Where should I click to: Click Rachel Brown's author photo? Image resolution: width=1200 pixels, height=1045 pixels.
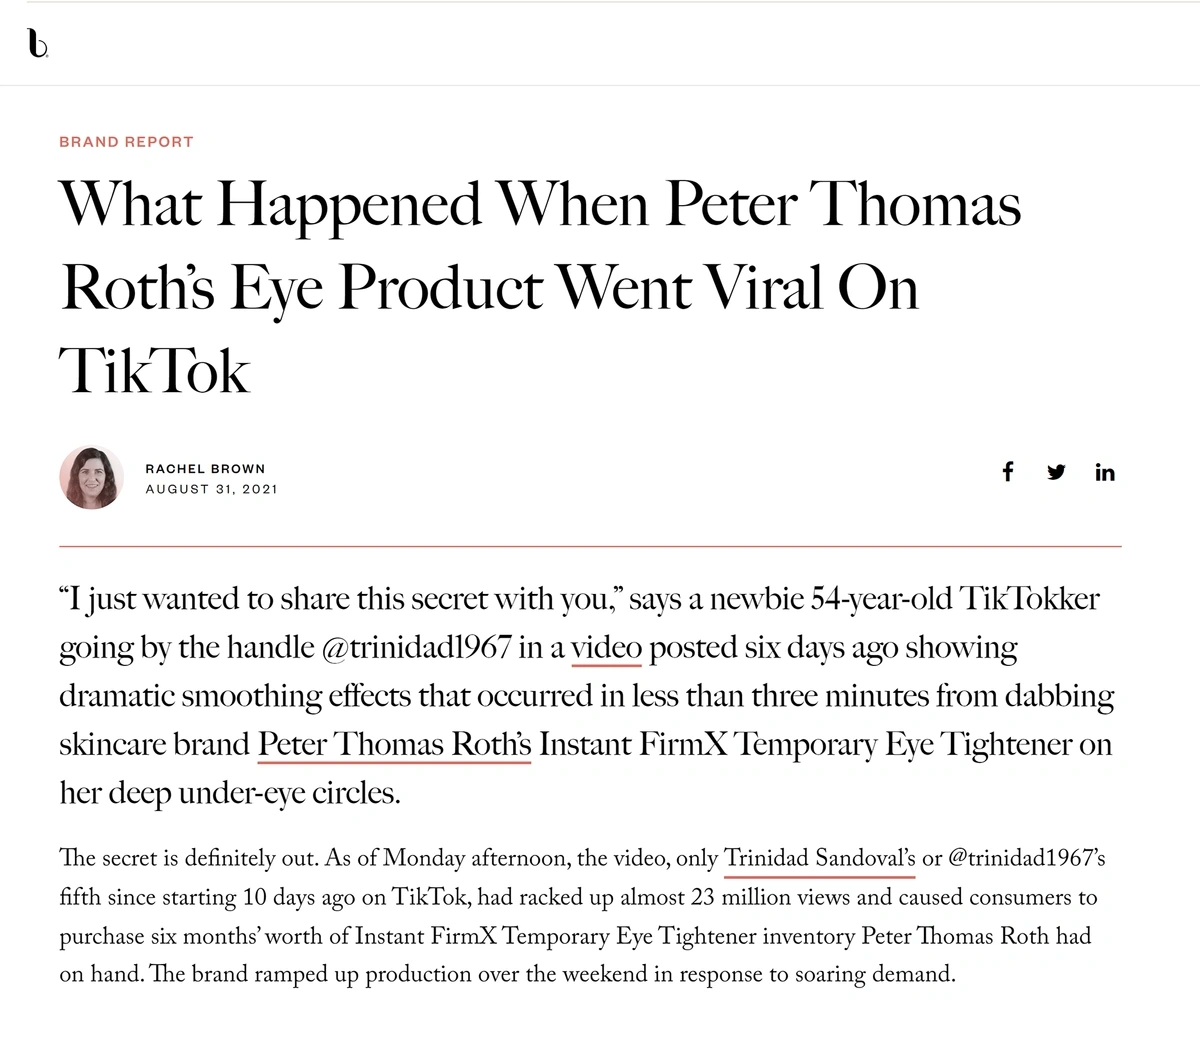click(92, 477)
